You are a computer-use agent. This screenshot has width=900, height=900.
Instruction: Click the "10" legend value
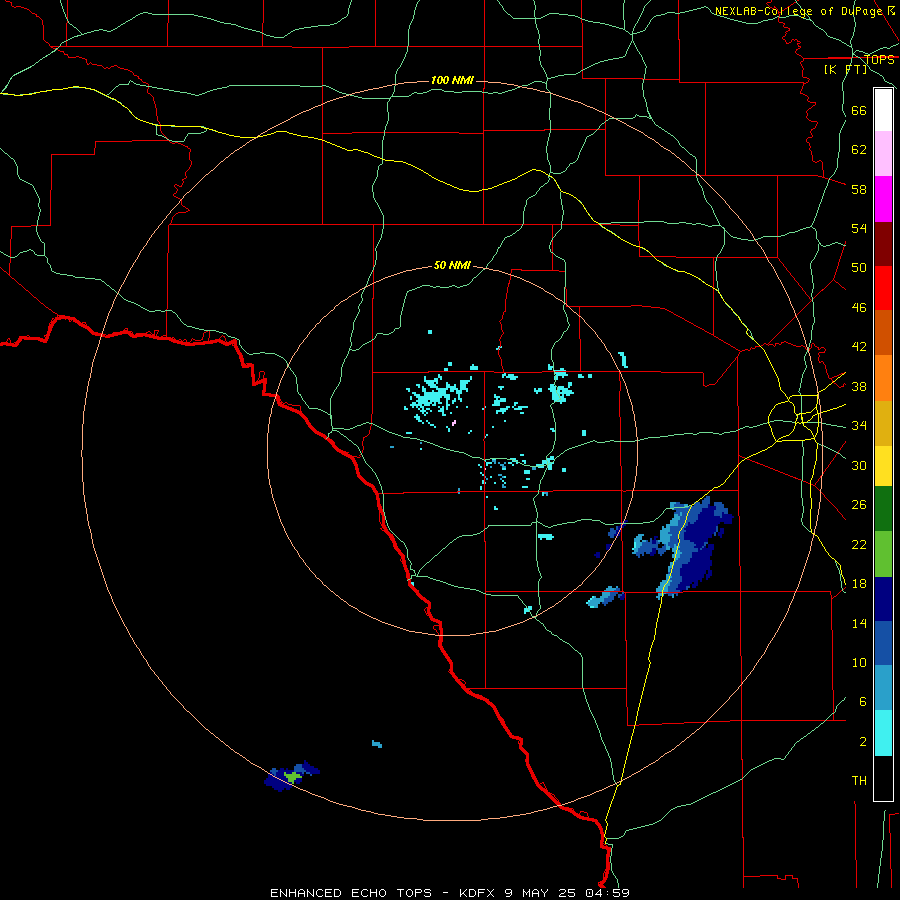(x=859, y=662)
